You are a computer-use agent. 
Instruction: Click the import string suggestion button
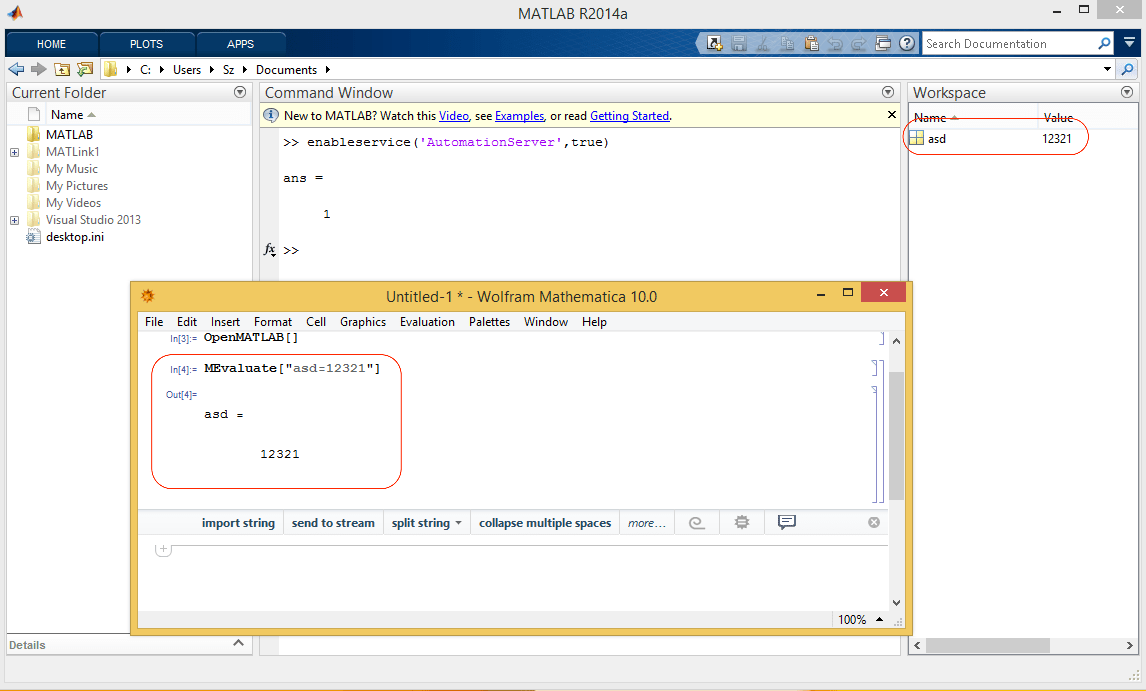point(238,523)
